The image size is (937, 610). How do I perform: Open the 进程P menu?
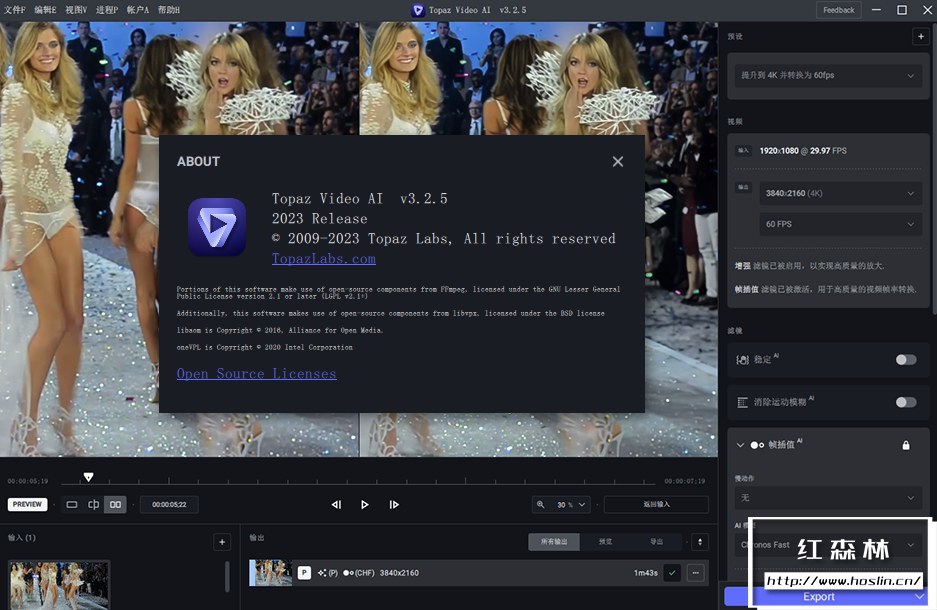point(107,10)
